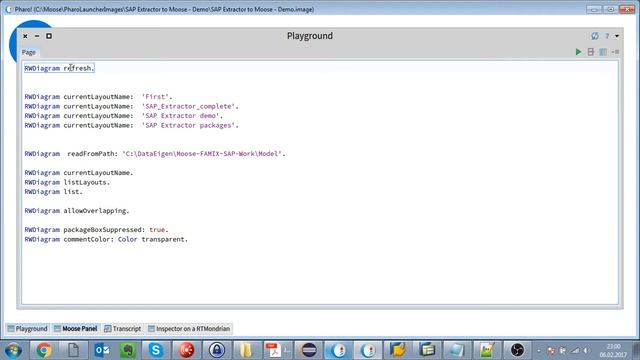Switch to the second Pharo lighthouse icon in taskbar
The height and width of the screenshot is (360, 640).
(368, 350)
